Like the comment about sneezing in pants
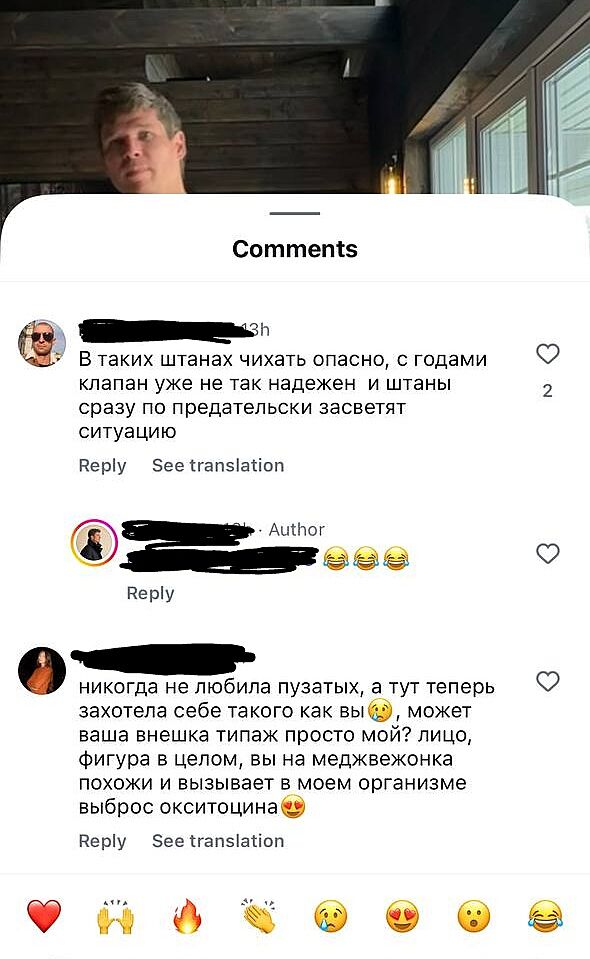Image resolution: width=590 pixels, height=959 pixels. [548, 354]
